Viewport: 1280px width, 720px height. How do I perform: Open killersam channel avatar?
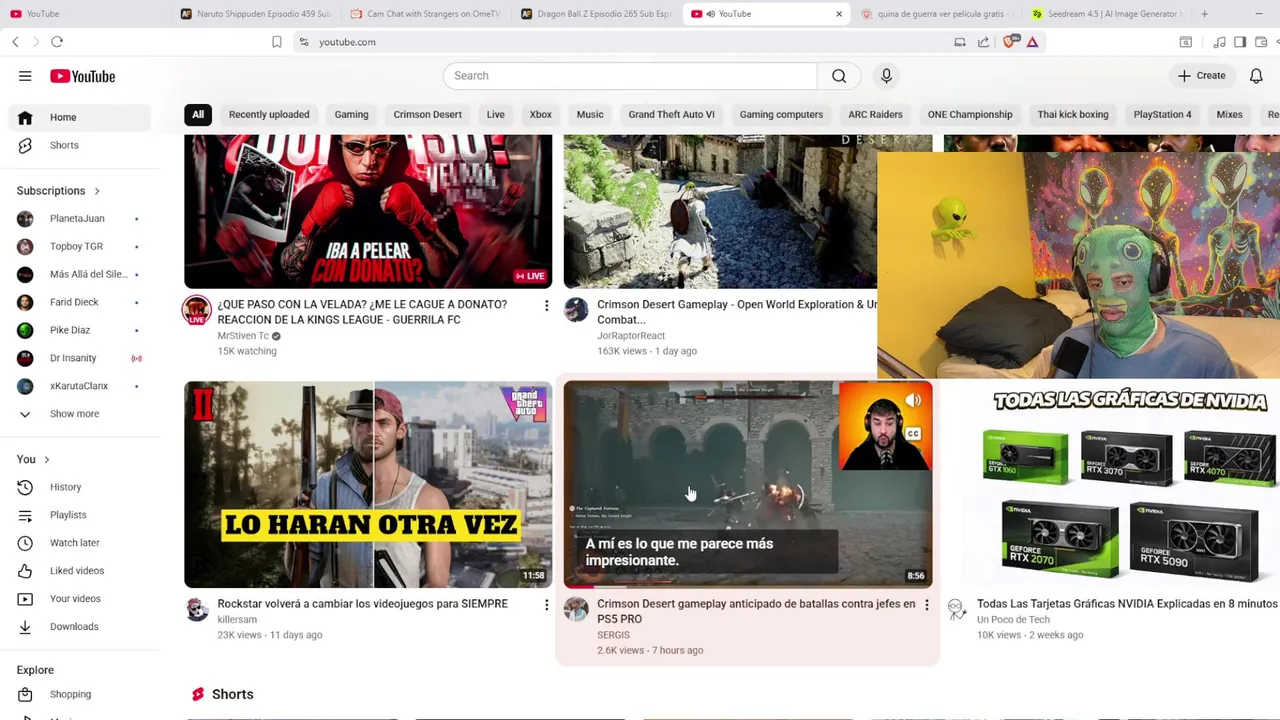click(197, 609)
